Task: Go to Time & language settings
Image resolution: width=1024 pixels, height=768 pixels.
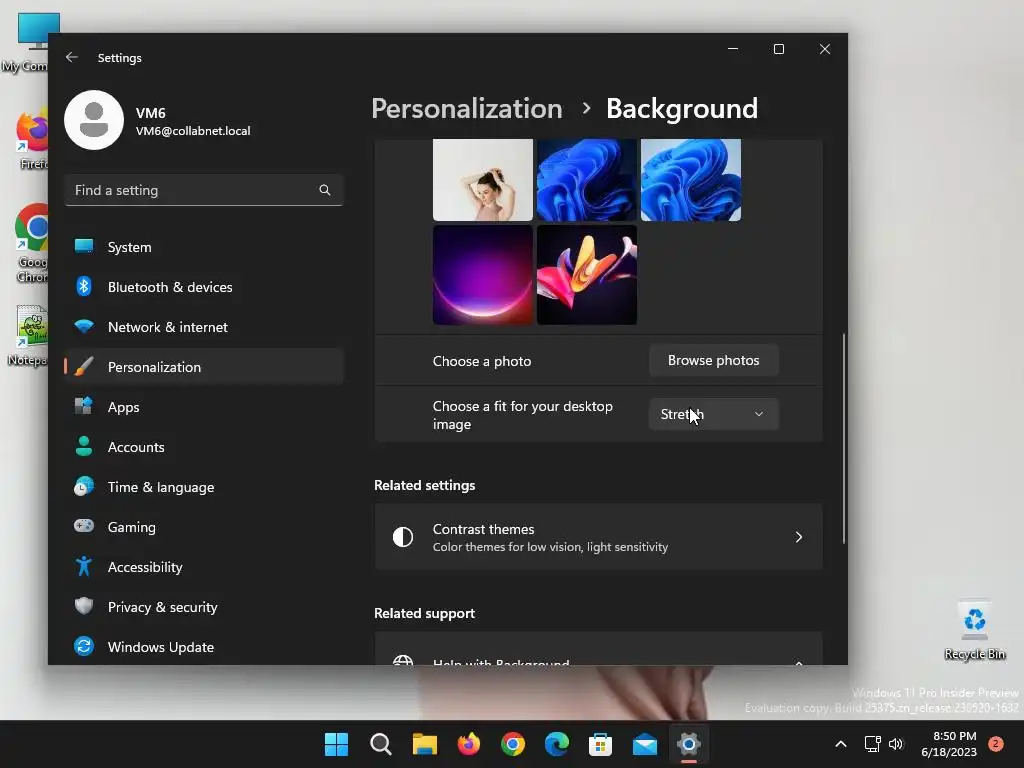Action: (x=204, y=487)
